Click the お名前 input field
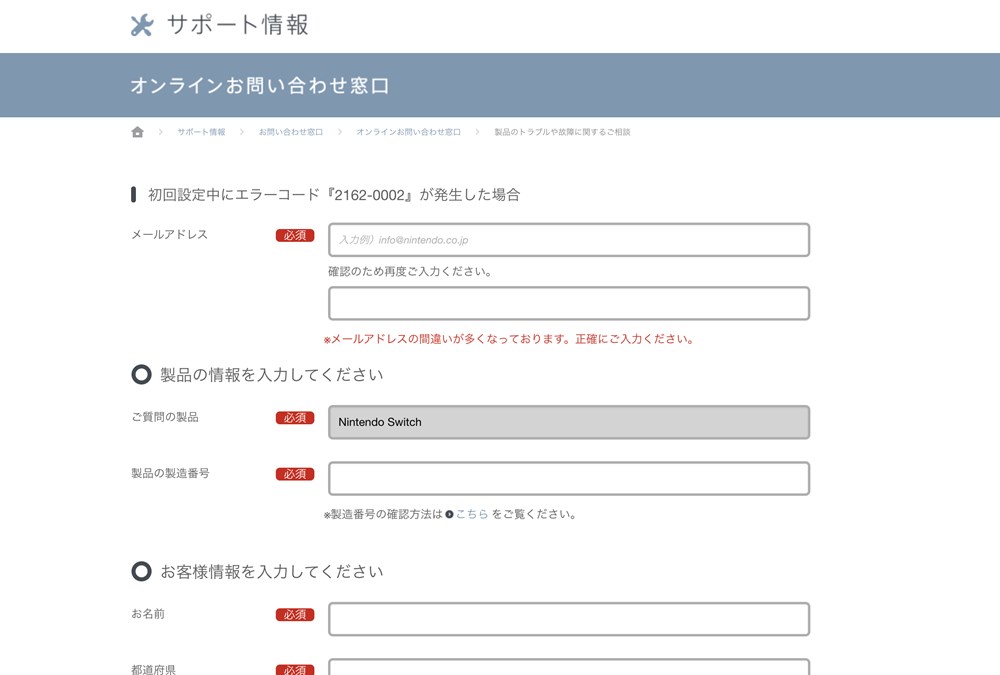This screenshot has height=675, width=1000. tap(569, 619)
